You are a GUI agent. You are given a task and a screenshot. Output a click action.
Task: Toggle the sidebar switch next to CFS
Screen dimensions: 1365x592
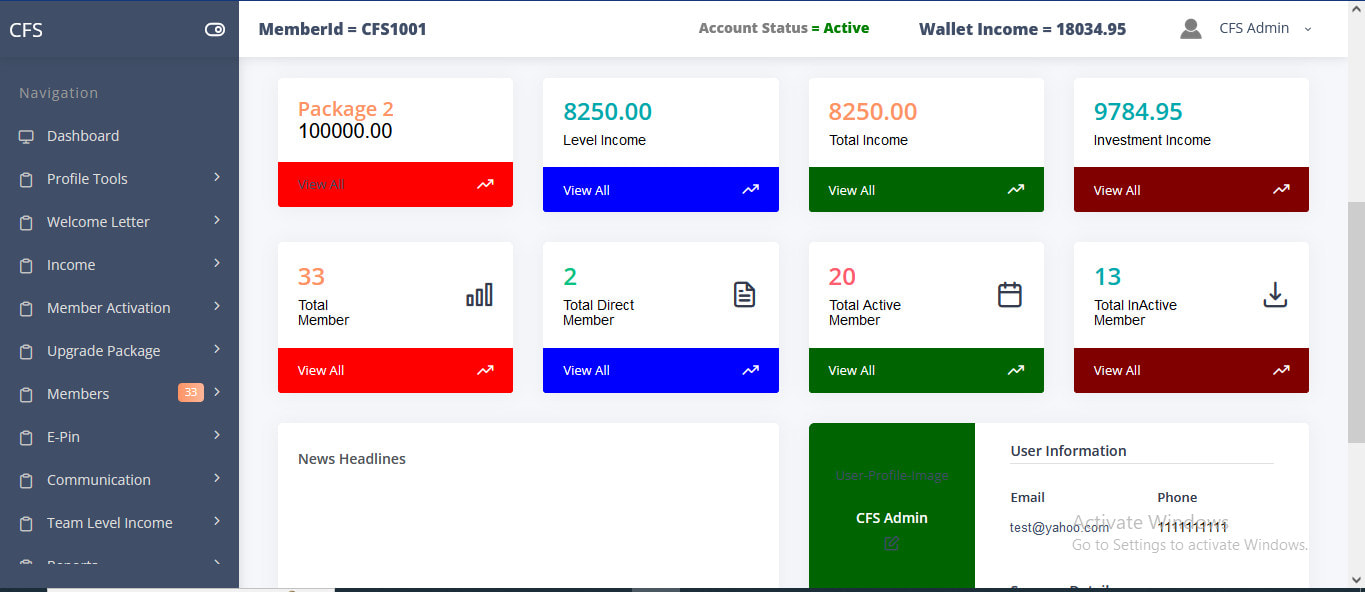pos(215,29)
